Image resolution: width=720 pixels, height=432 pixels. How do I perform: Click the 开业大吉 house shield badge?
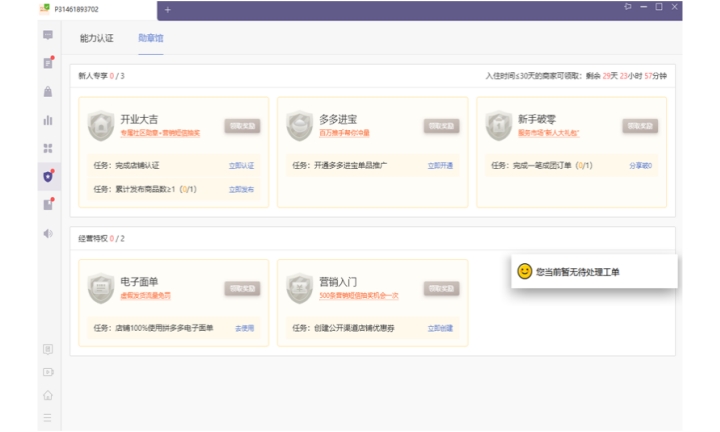[101, 126]
